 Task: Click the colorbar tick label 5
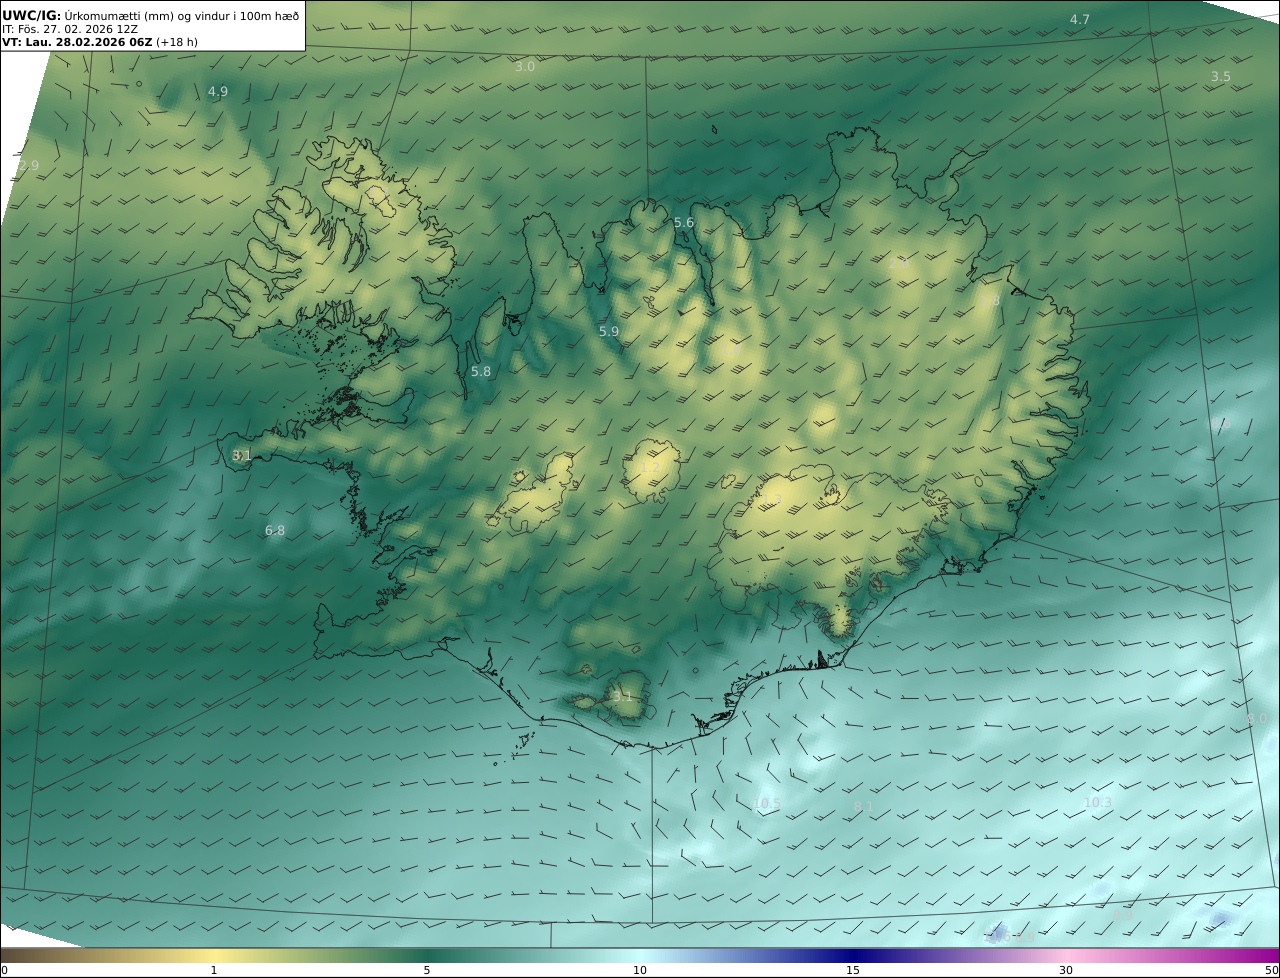point(427,970)
